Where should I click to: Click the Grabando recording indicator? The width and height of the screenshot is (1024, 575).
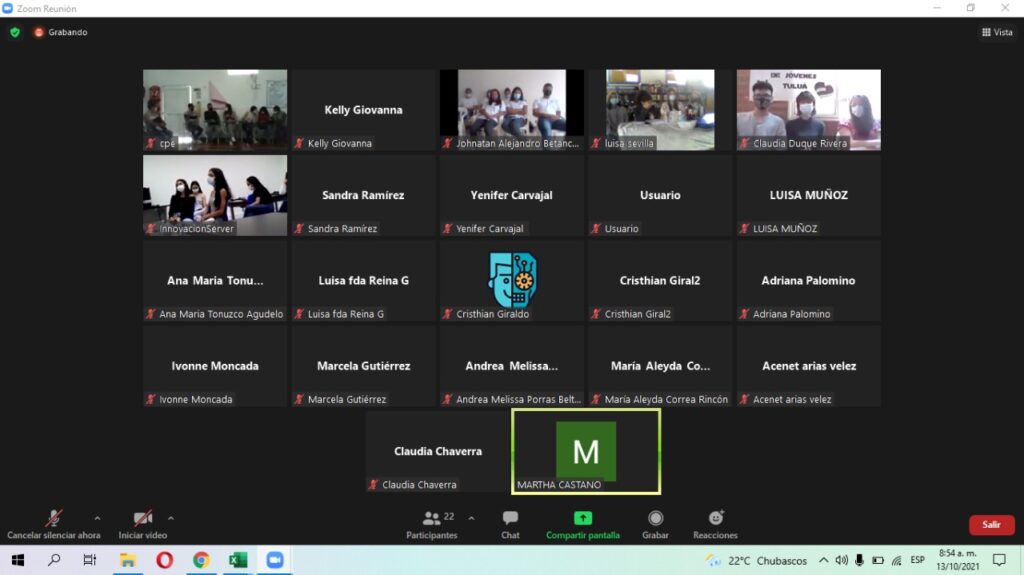click(61, 32)
